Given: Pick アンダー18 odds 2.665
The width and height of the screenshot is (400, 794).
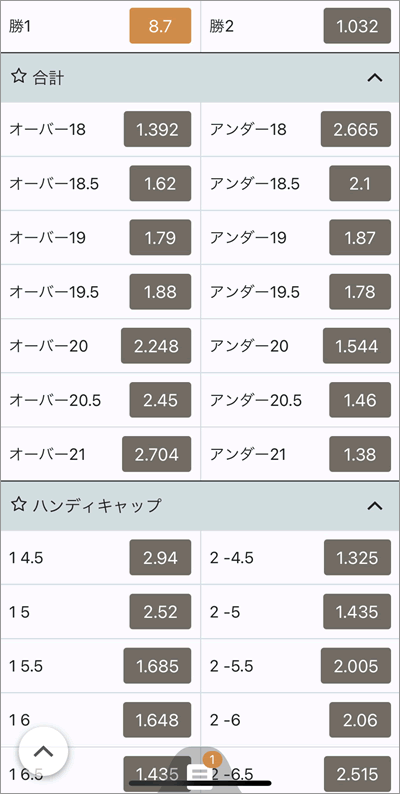Looking at the screenshot, I should (355, 129).
